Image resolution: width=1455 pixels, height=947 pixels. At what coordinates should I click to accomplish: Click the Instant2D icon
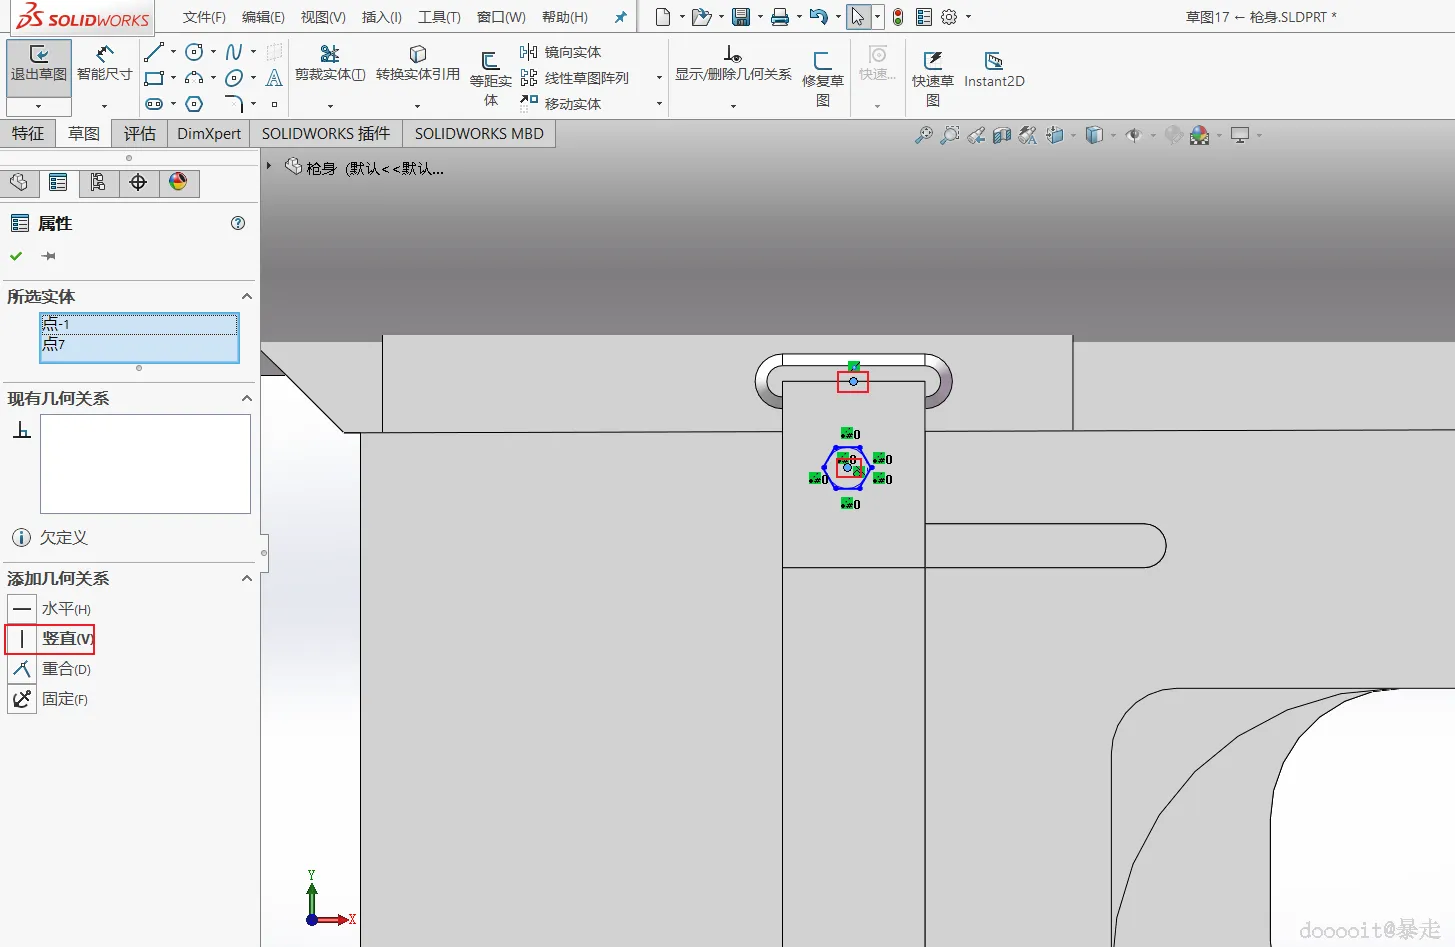[x=993, y=61]
